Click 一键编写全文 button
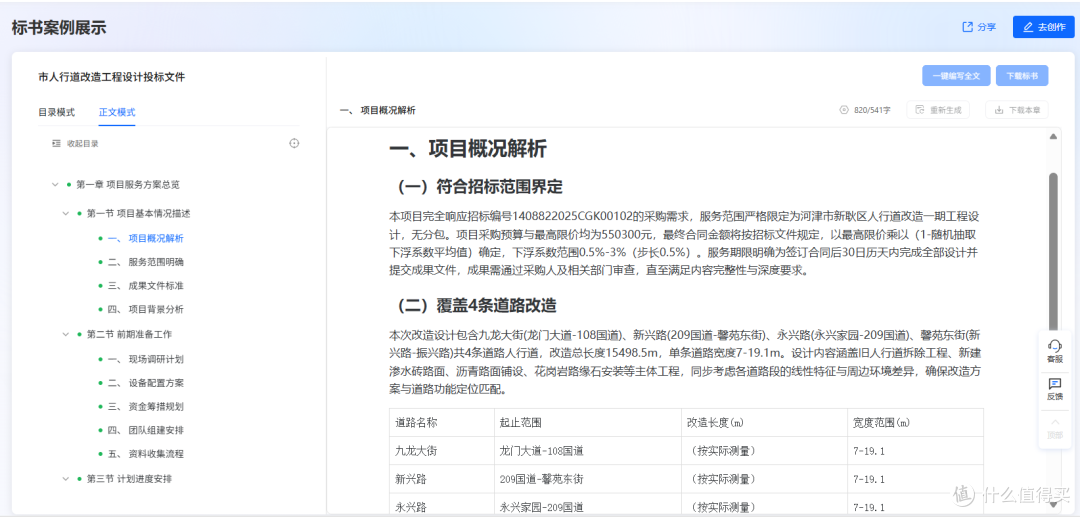 point(956,76)
